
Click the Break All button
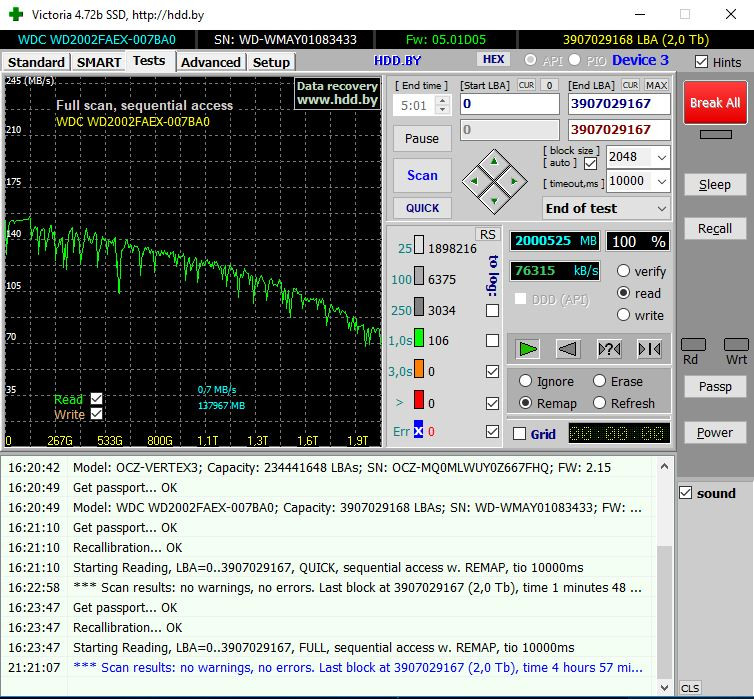714,103
